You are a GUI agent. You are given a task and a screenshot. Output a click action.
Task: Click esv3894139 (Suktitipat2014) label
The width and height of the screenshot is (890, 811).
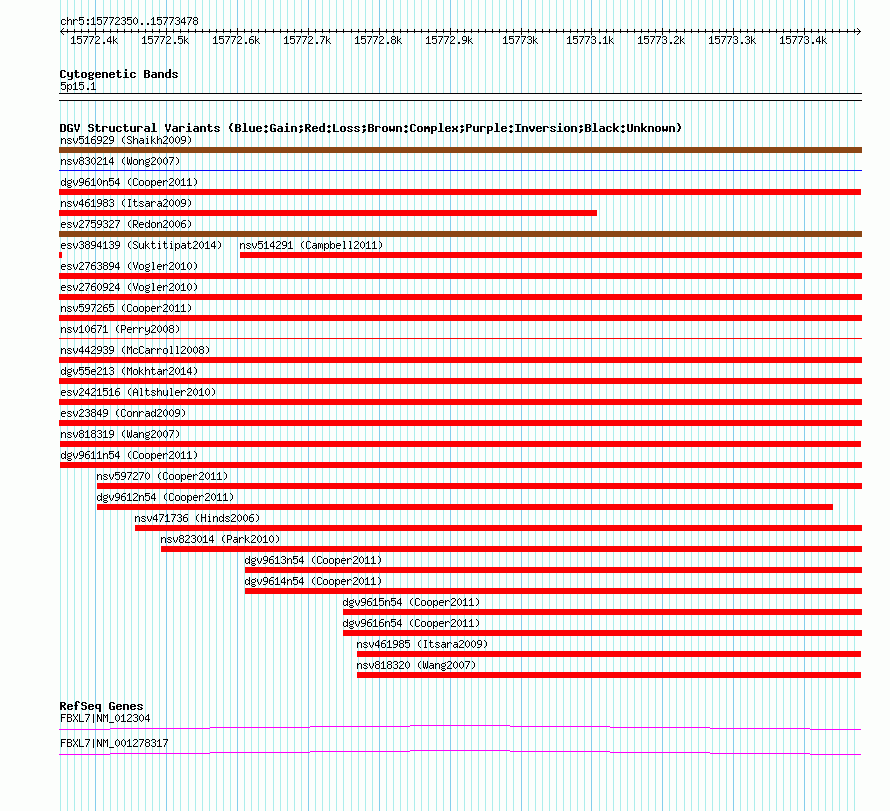tap(141, 245)
